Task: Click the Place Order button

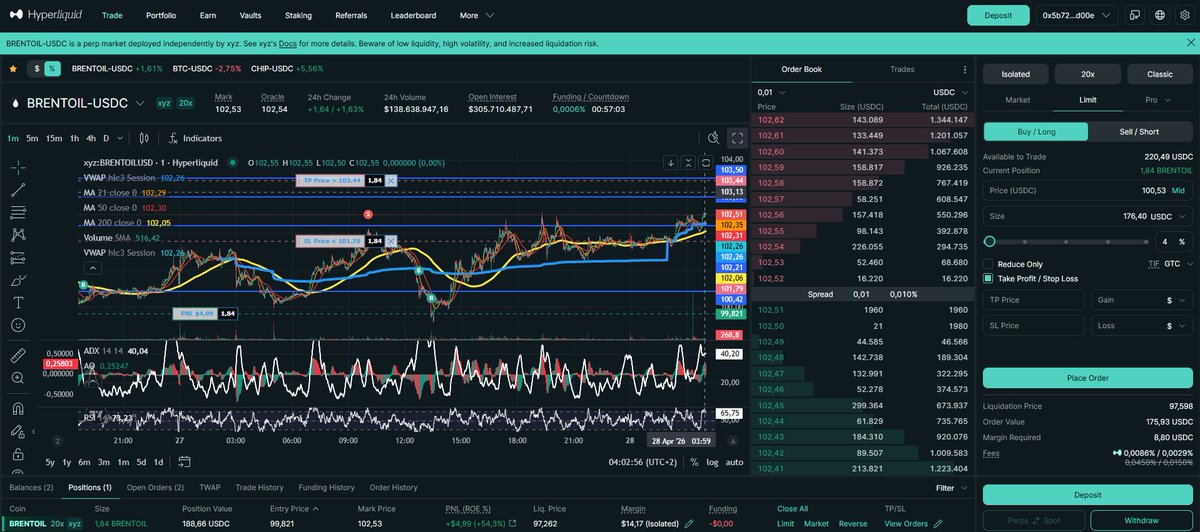Action: pyautogui.click(x=1087, y=378)
